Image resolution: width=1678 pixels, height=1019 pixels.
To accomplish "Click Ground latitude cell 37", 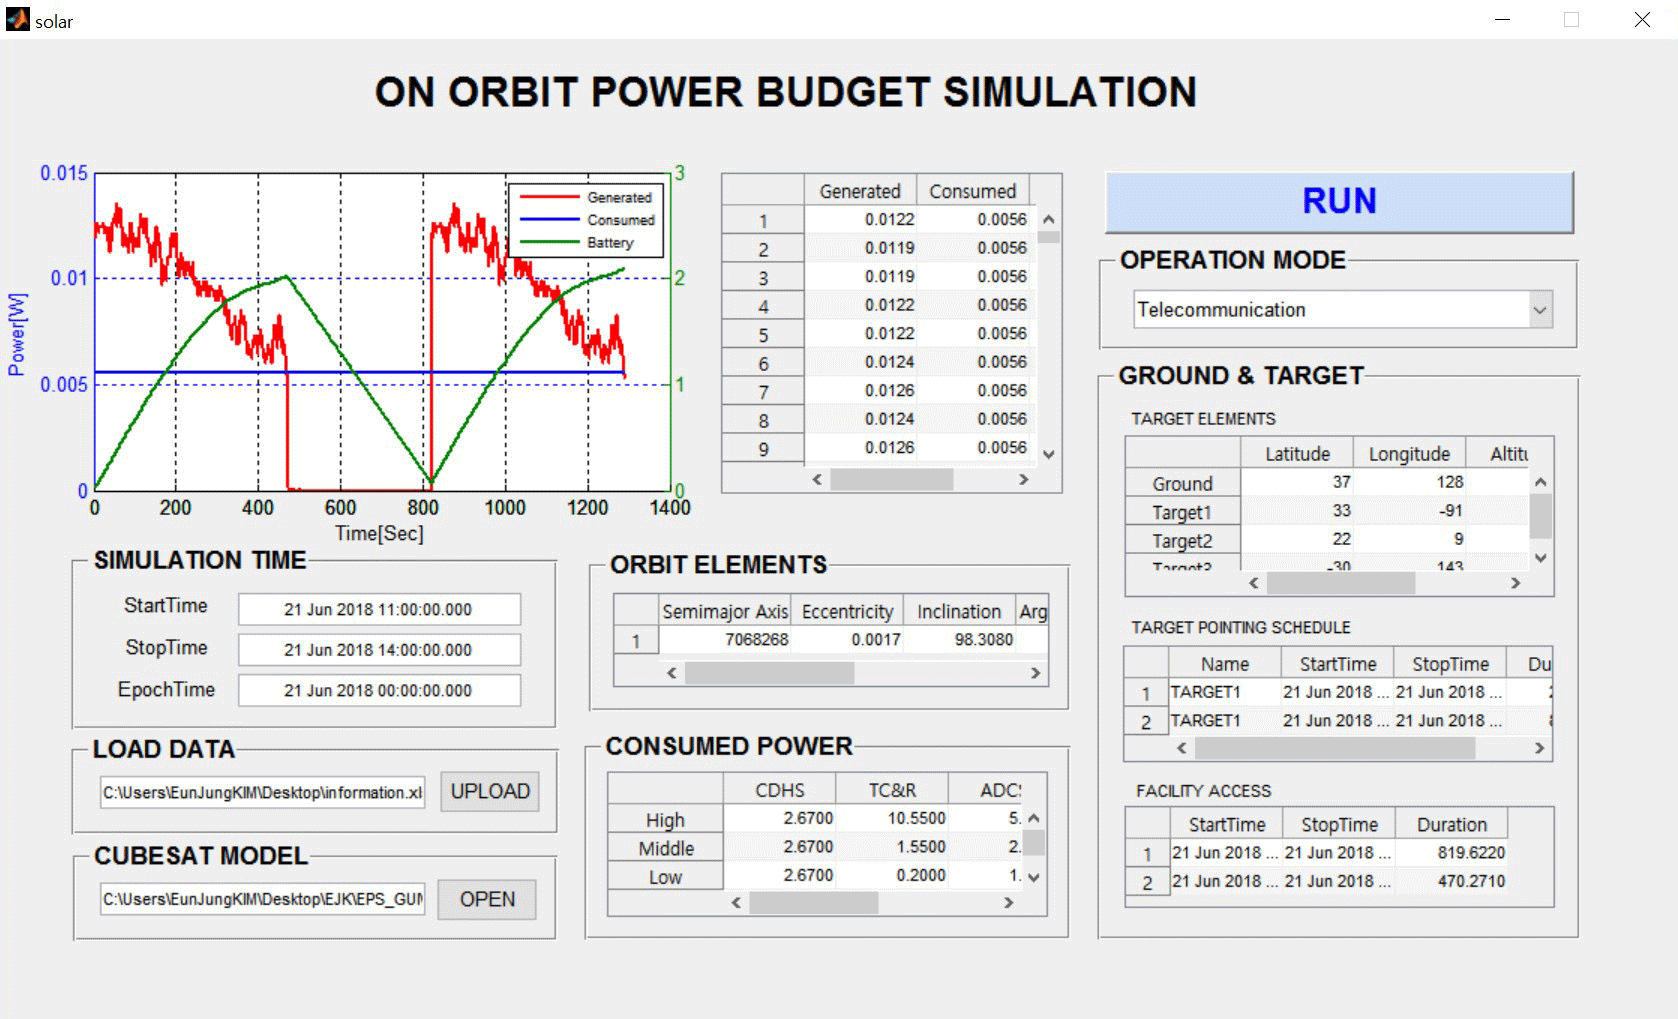I will pyautogui.click(x=1297, y=482).
